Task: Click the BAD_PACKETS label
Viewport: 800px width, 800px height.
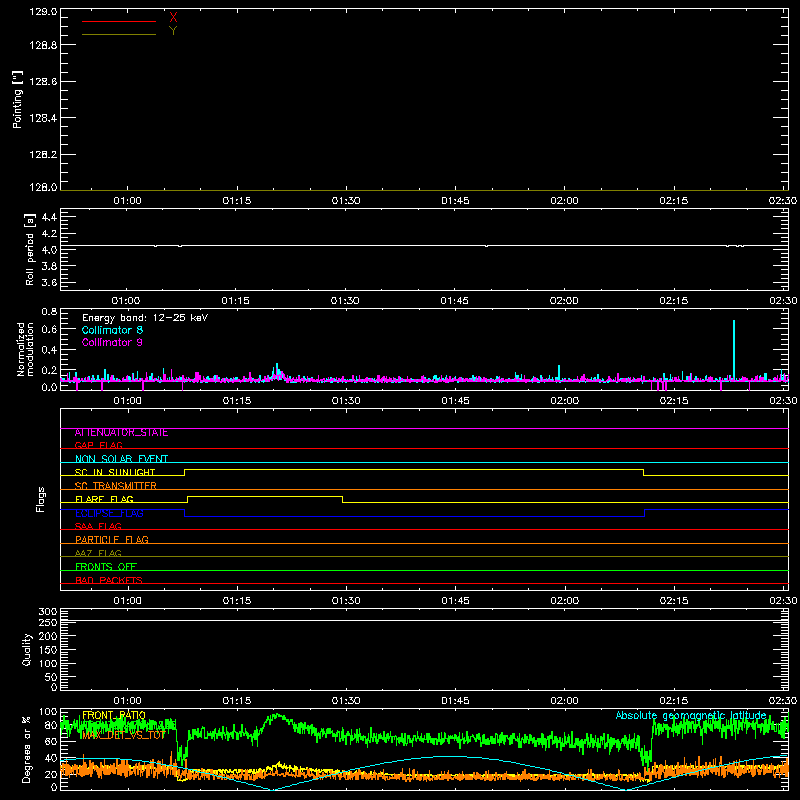Action: [109, 580]
